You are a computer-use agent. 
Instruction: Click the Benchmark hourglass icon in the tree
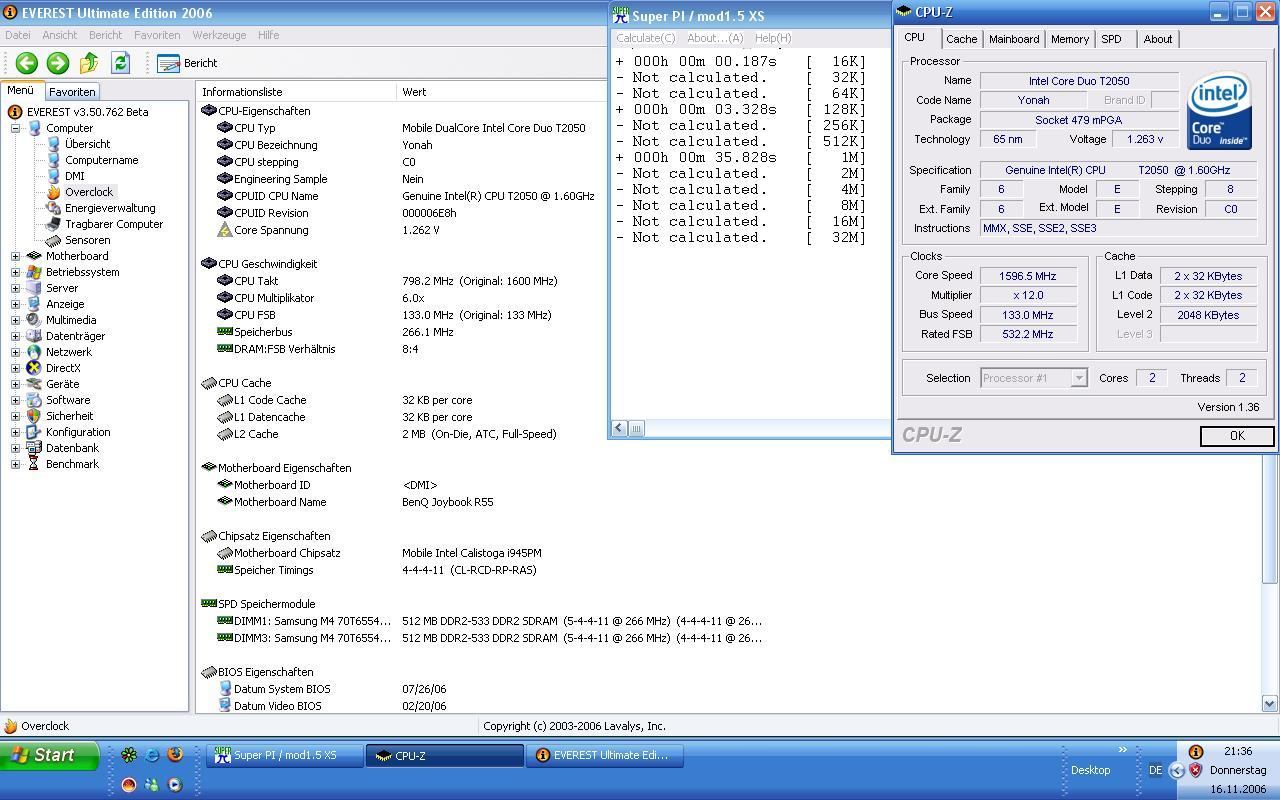coord(34,464)
